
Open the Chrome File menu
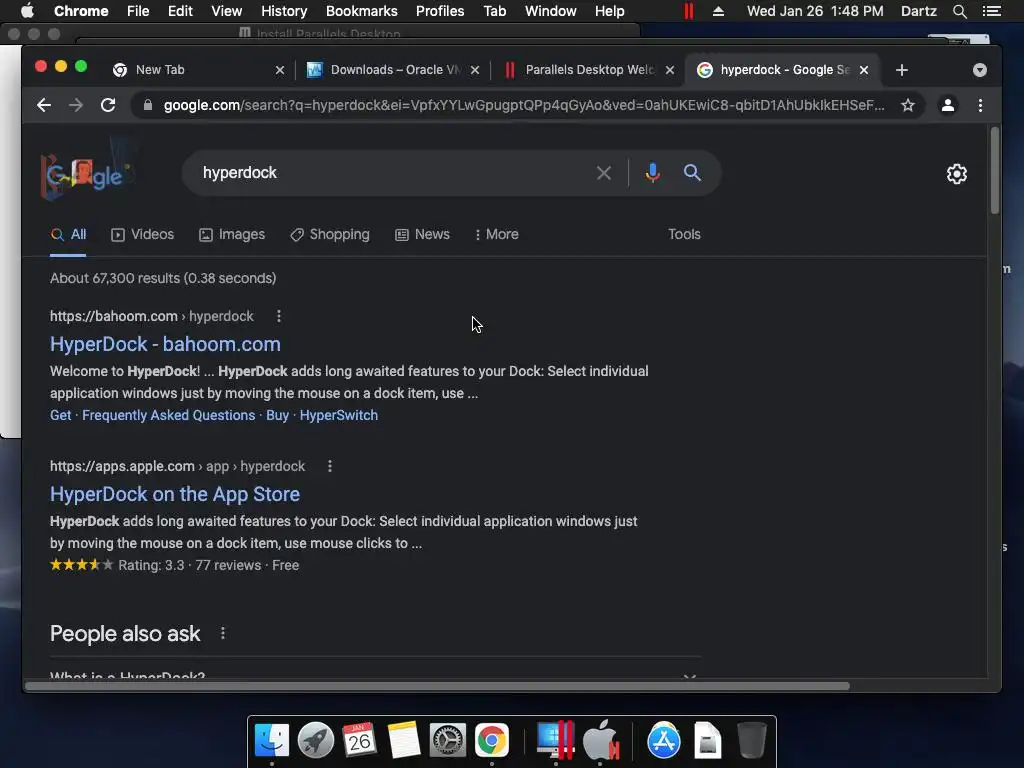138,11
